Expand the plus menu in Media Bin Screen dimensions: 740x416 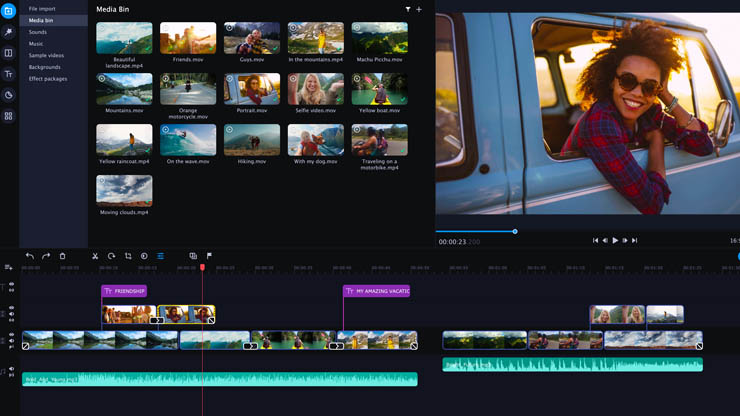[419, 9]
